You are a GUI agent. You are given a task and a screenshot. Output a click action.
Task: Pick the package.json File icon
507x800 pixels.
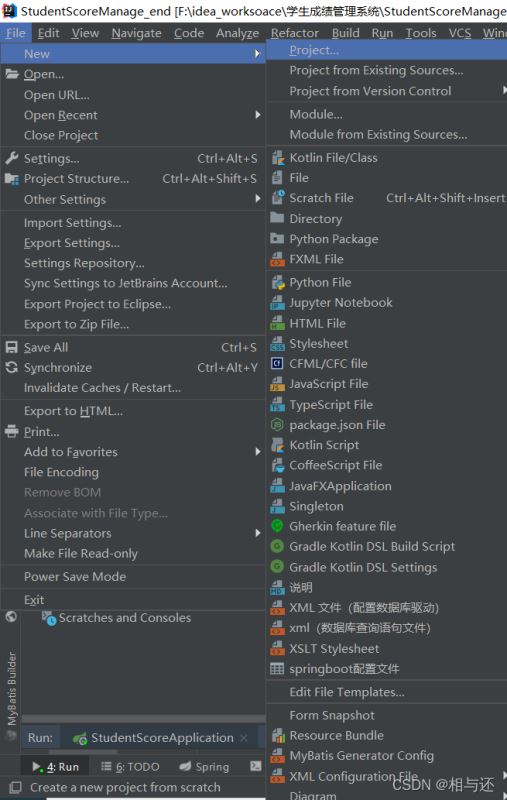[277, 425]
